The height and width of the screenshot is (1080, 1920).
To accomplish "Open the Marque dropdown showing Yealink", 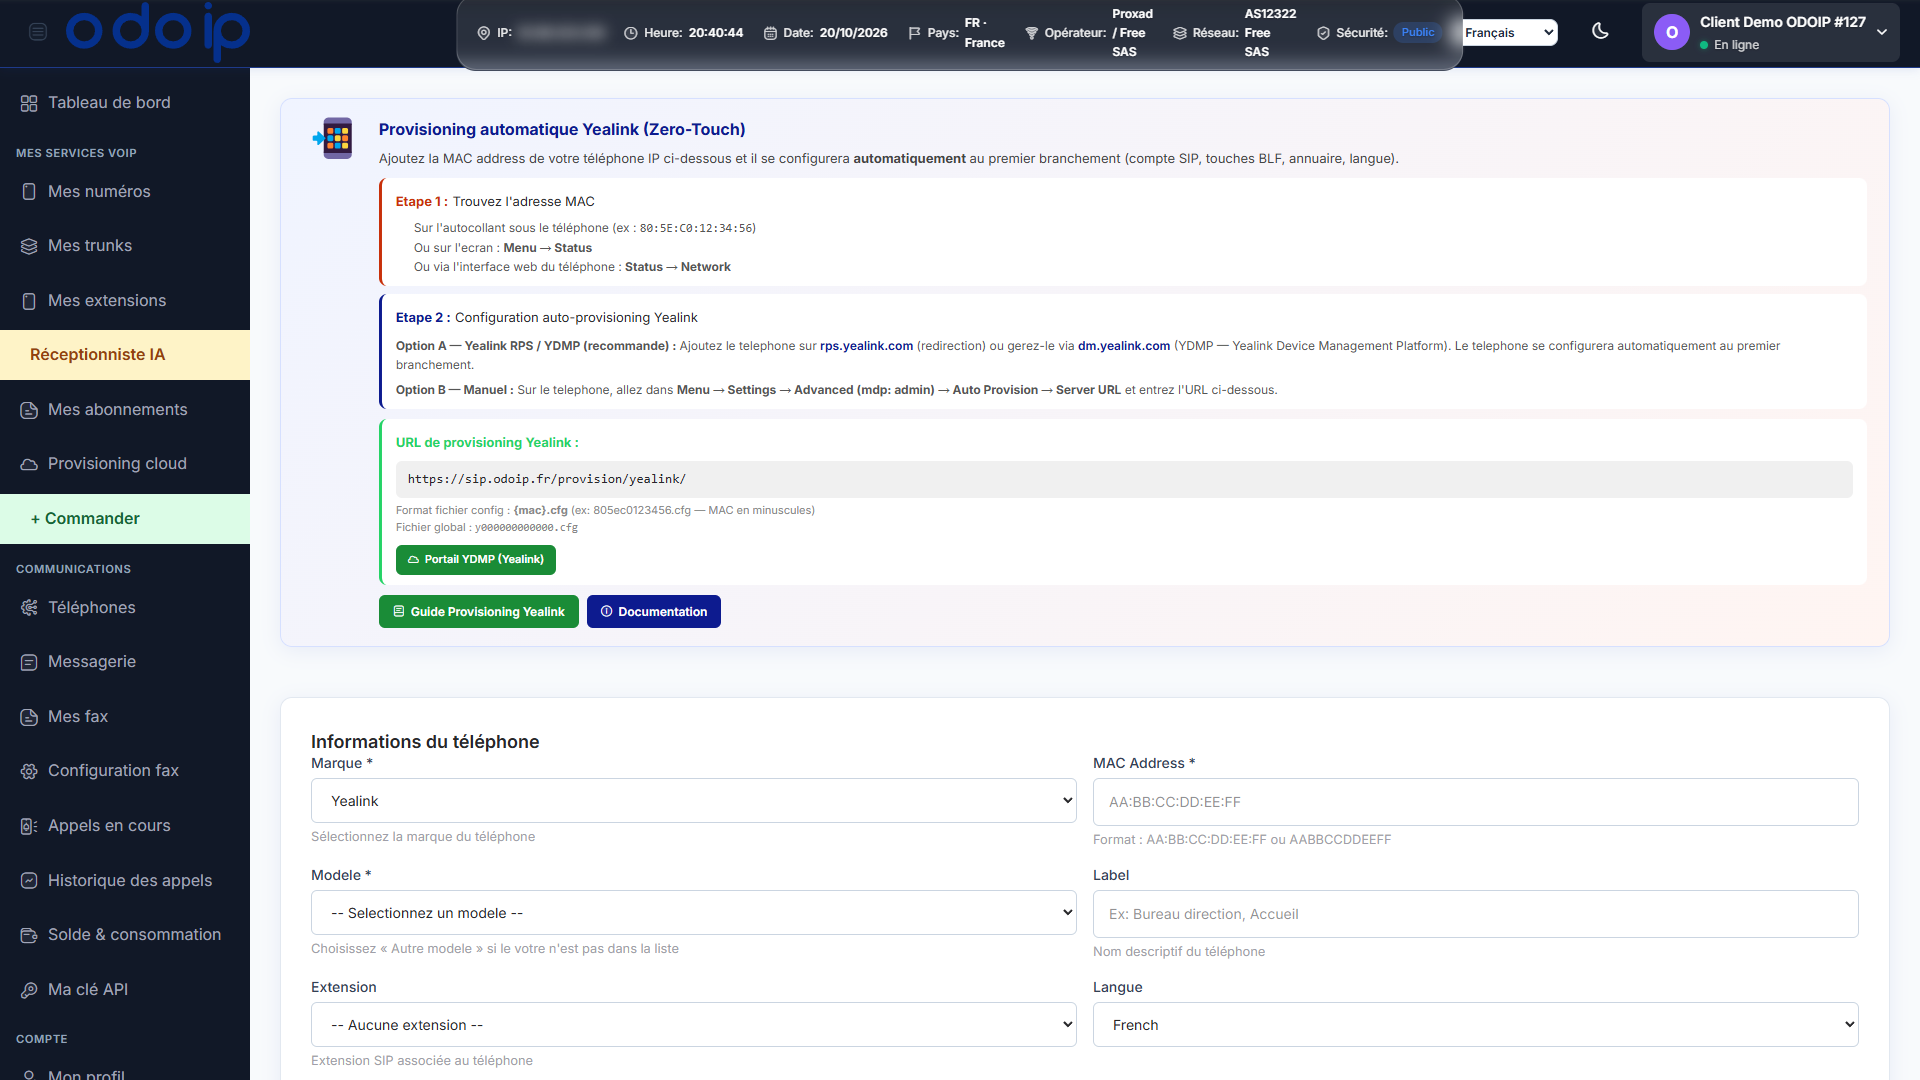I will [693, 801].
